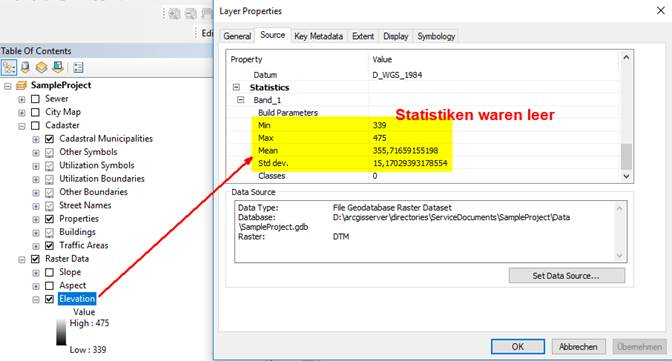The image size is (672, 361).
Task: Expand the Sewer group
Action: point(21,99)
